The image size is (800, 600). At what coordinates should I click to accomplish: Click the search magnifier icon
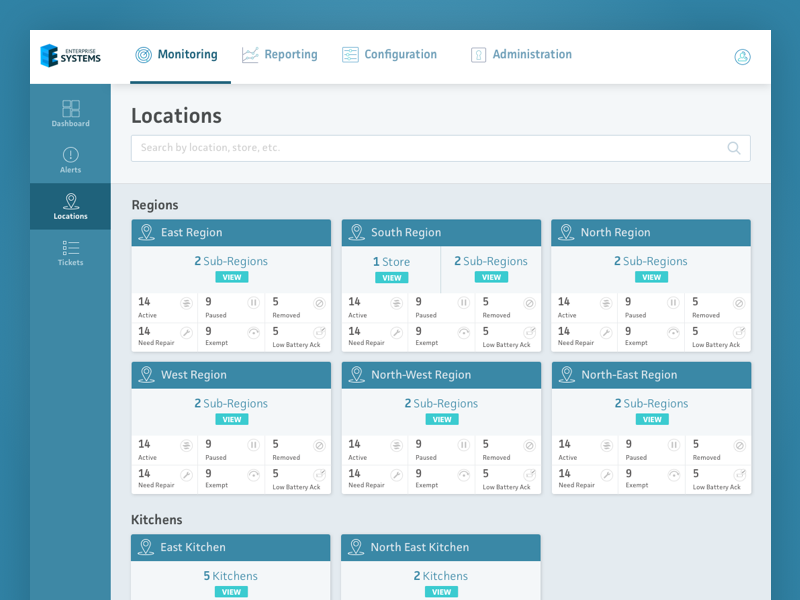734,148
